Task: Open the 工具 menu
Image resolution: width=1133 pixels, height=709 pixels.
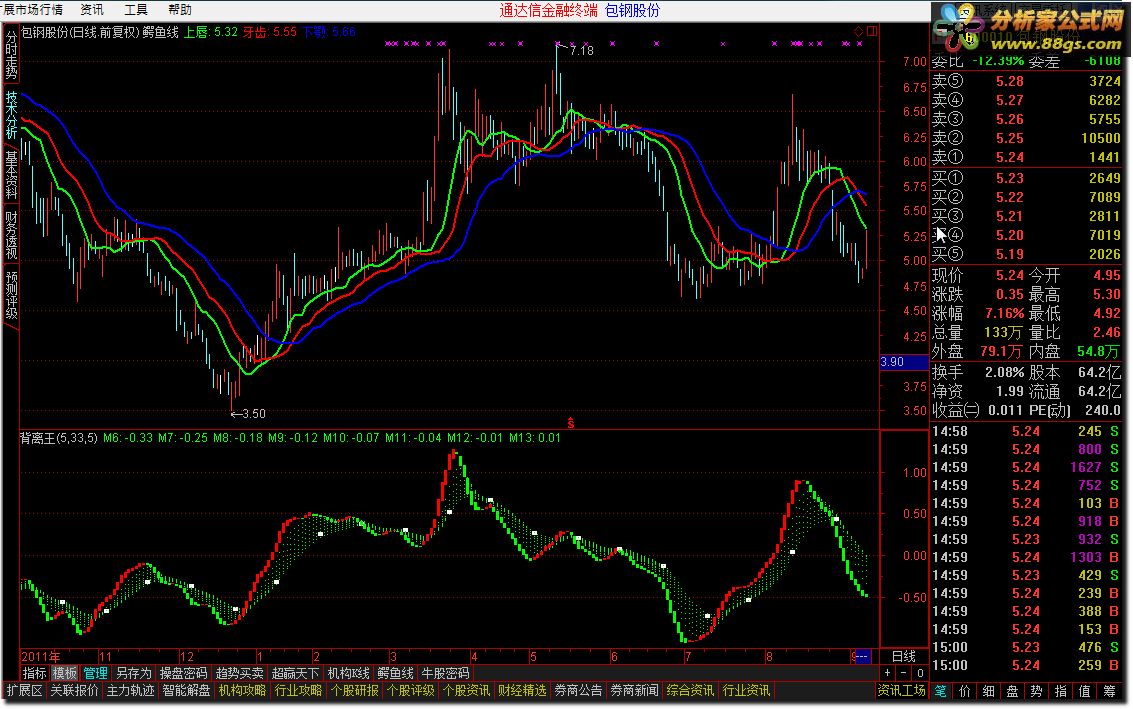Action: click(x=136, y=9)
